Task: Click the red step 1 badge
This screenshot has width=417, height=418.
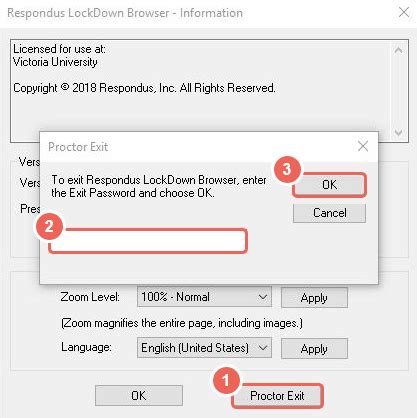Action: (x=226, y=380)
